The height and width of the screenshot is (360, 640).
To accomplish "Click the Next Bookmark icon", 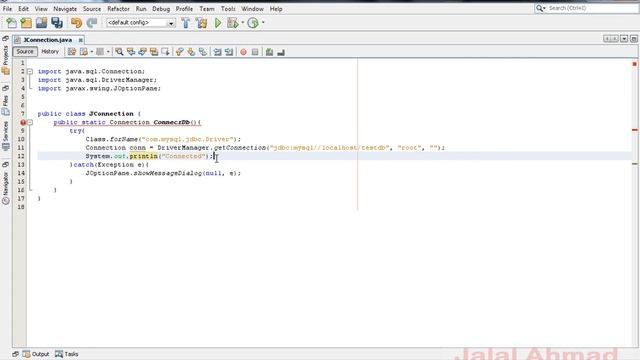I will (191, 52).
